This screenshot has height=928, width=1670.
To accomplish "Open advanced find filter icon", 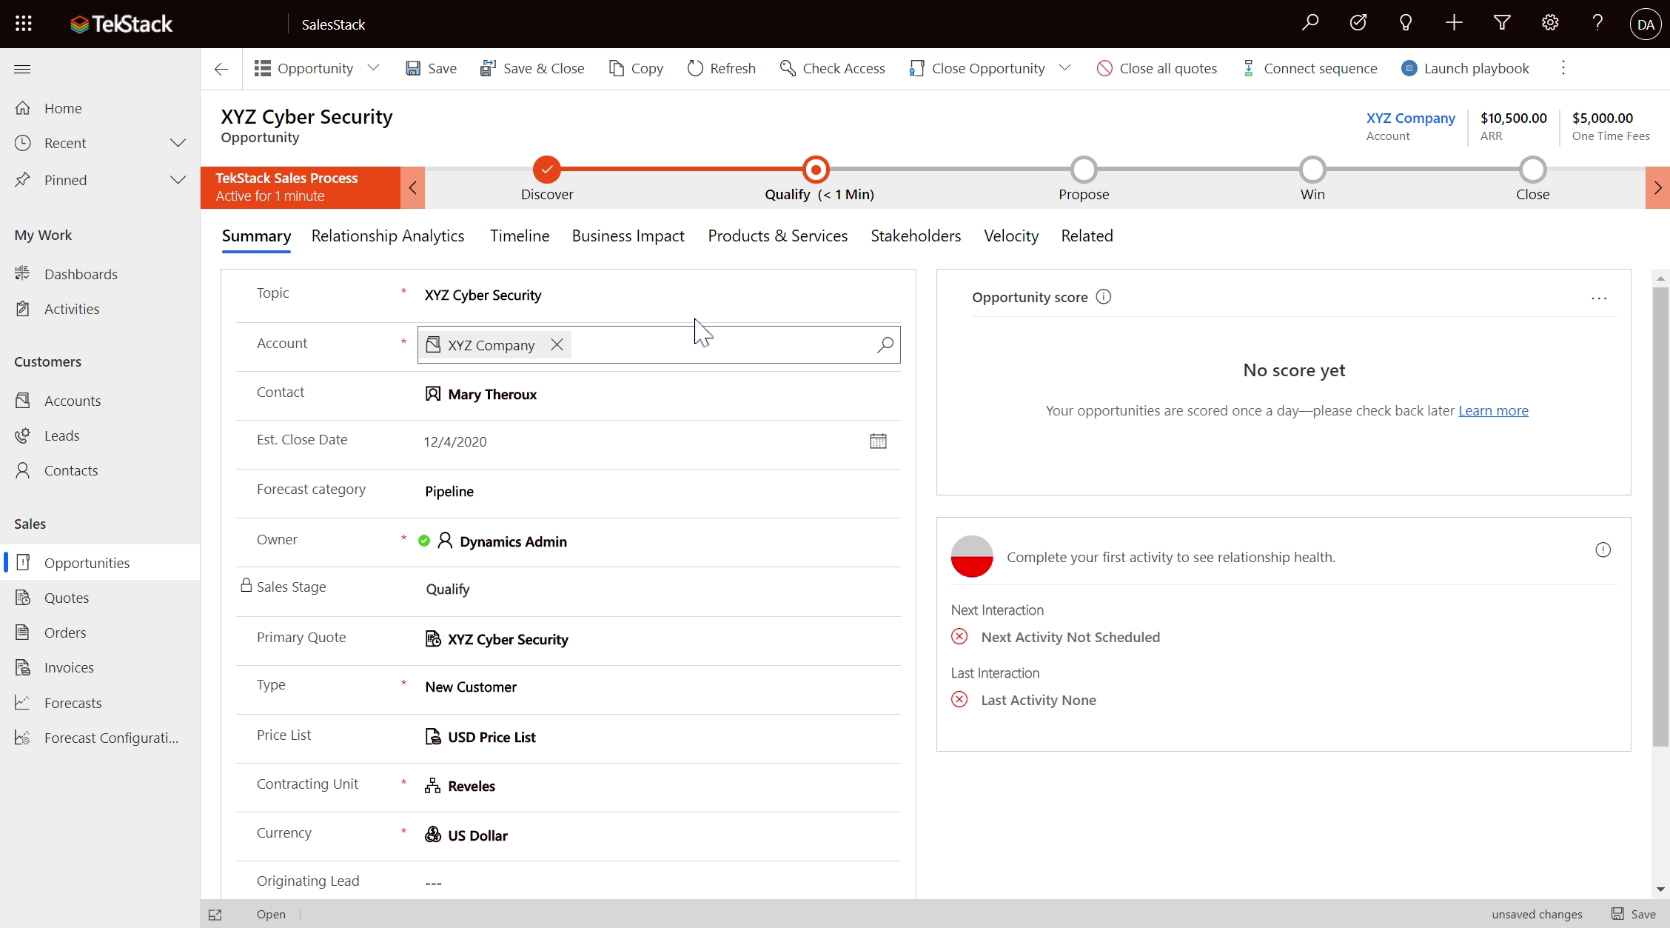I will coord(1502,22).
